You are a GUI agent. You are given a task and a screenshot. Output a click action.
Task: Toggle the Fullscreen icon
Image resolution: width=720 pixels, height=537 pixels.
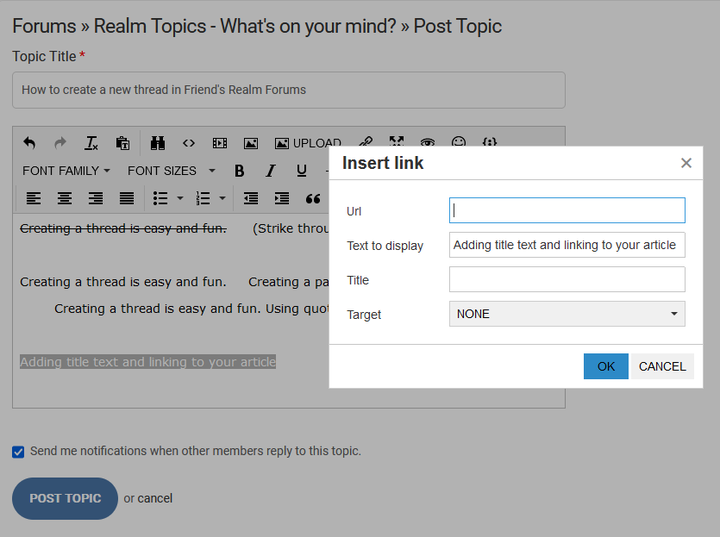396,141
